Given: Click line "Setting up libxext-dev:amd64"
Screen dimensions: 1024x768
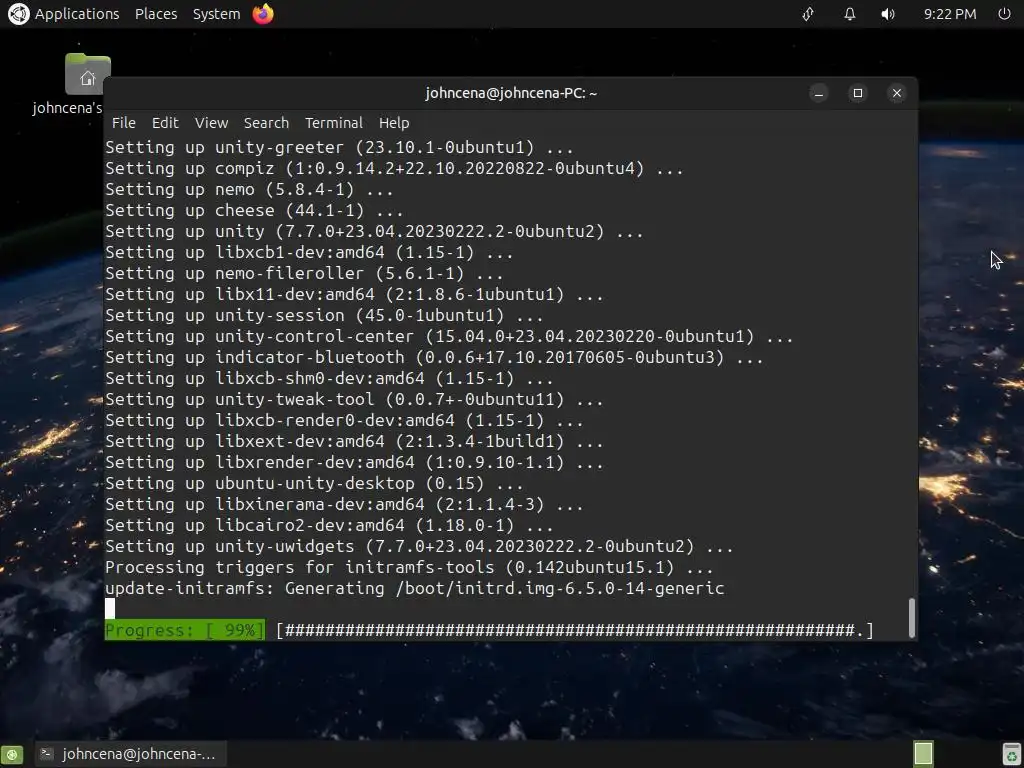Looking at the screenshot, I should [x=355, y=441].
